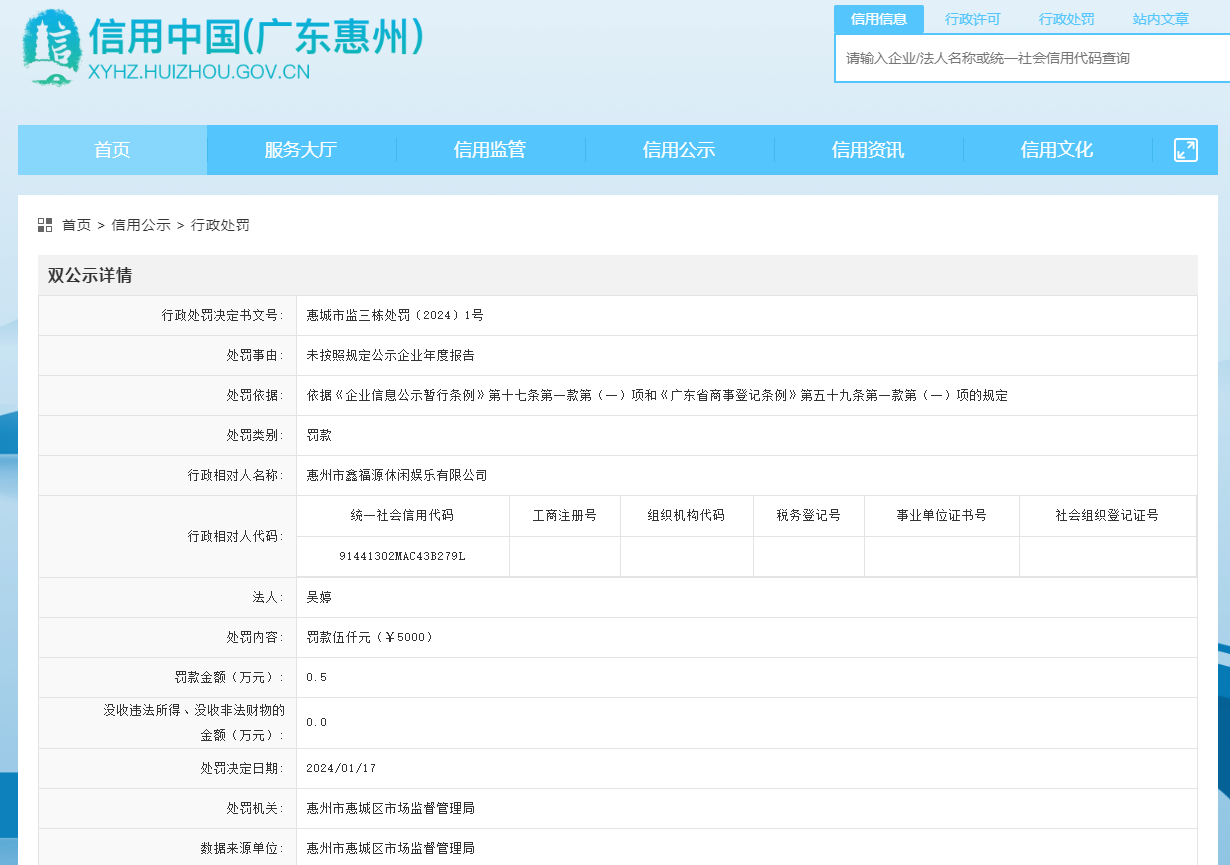The image size is (1230, 865).
Task: Click the 行政相对人代码 row label
Action: pyautogui.click(x=236, y=536)
